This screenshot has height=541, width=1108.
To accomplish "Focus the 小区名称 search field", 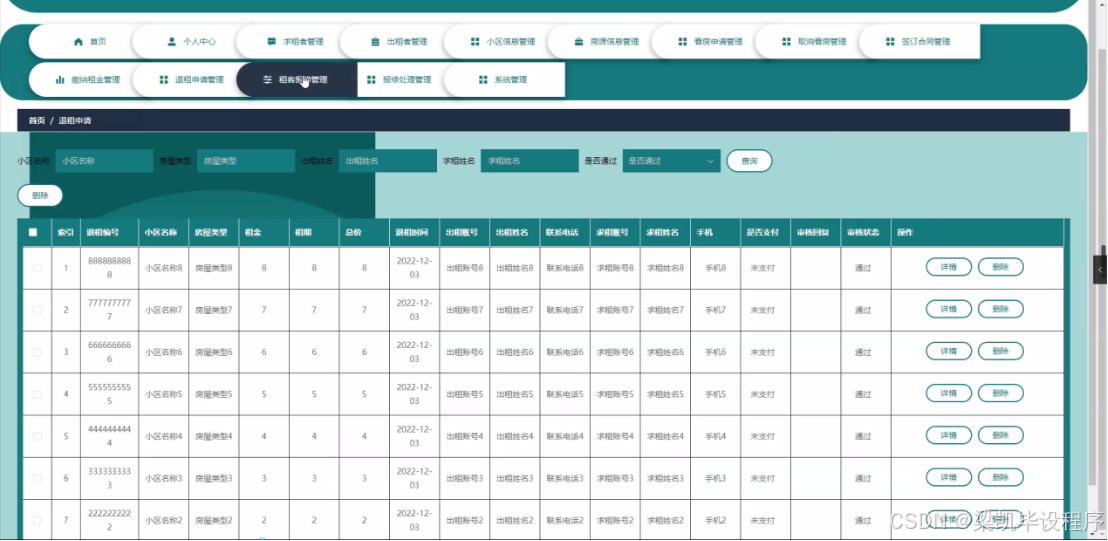I will pos(105,161).
